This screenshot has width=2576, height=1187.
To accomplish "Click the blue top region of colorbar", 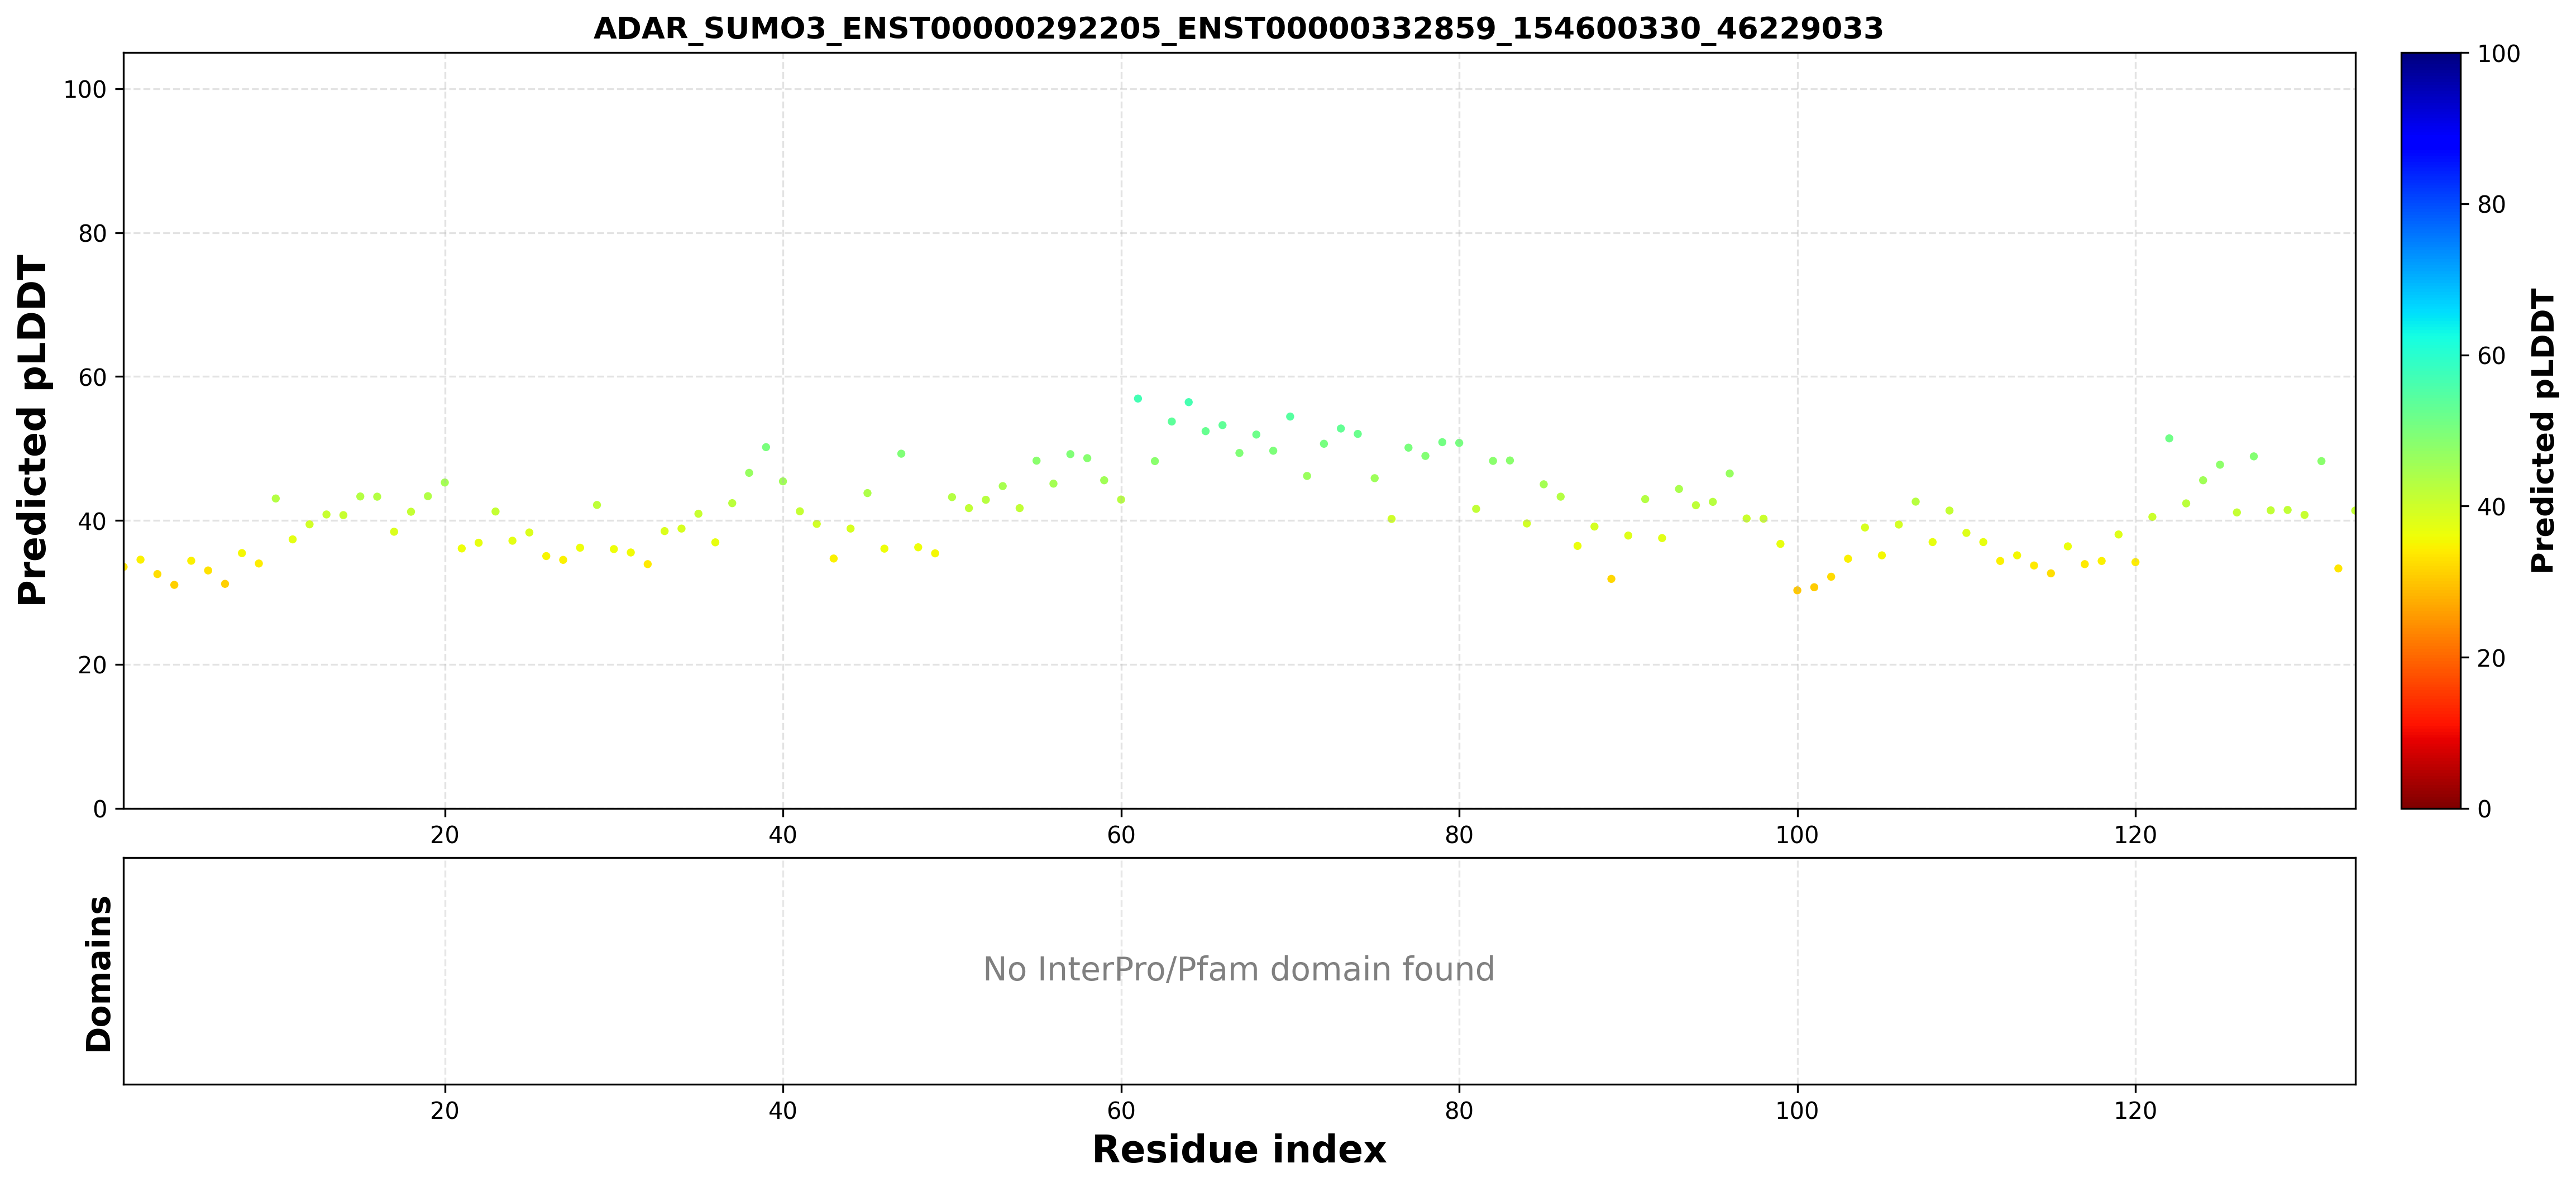I will point(2431,120).
